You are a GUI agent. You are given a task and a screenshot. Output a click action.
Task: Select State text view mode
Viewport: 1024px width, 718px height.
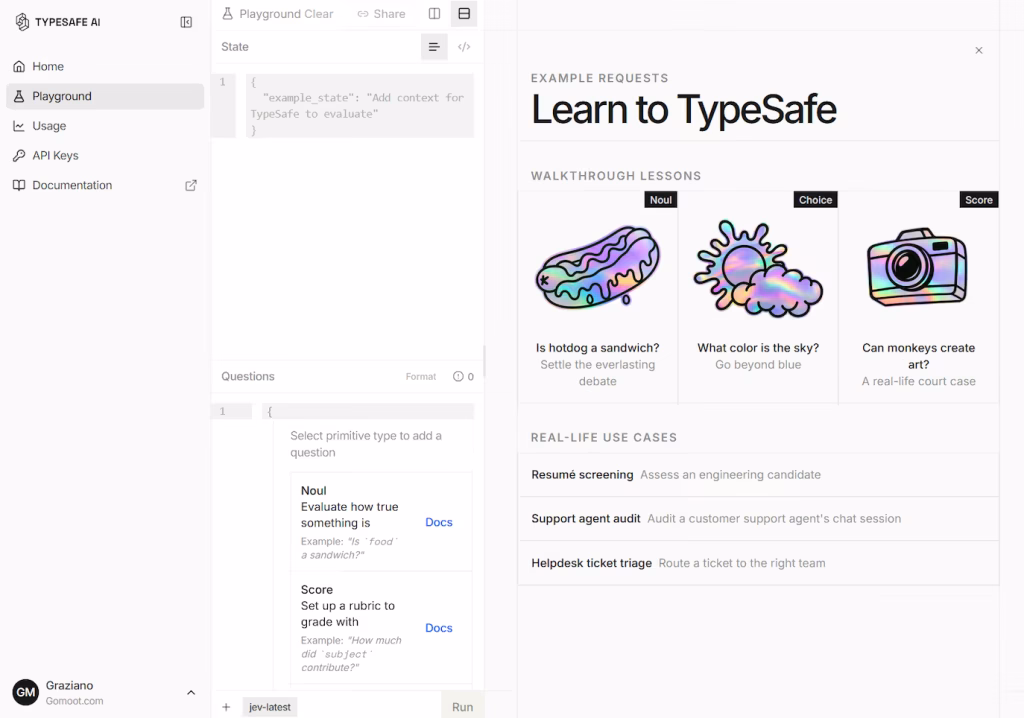click(434, 47)
